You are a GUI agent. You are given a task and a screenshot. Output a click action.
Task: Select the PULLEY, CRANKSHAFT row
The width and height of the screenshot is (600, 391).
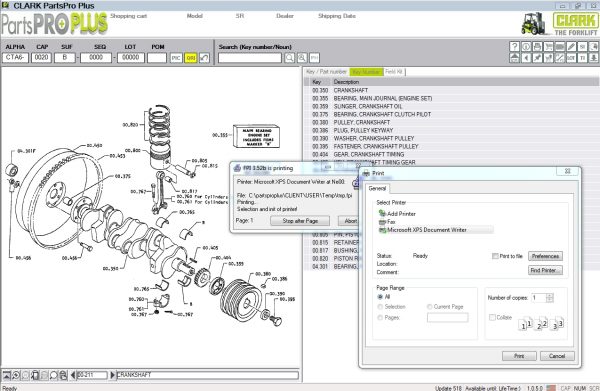tap(452, 122)
